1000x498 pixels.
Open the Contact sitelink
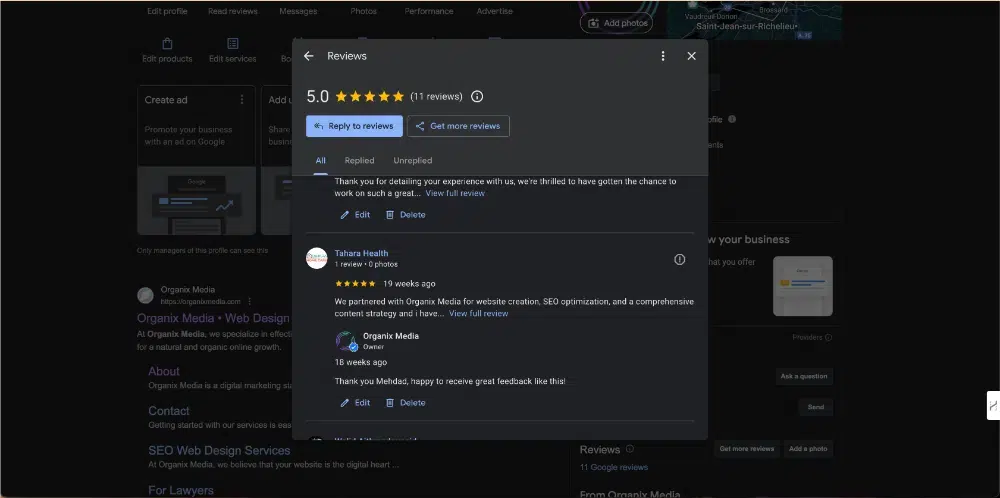168,411
